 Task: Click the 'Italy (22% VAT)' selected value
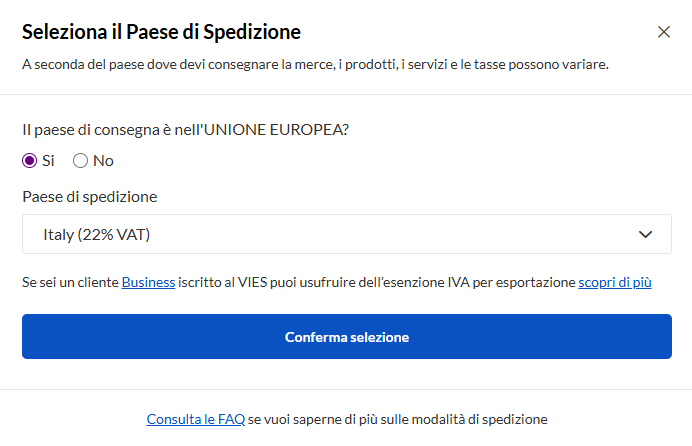click(97, 234)
